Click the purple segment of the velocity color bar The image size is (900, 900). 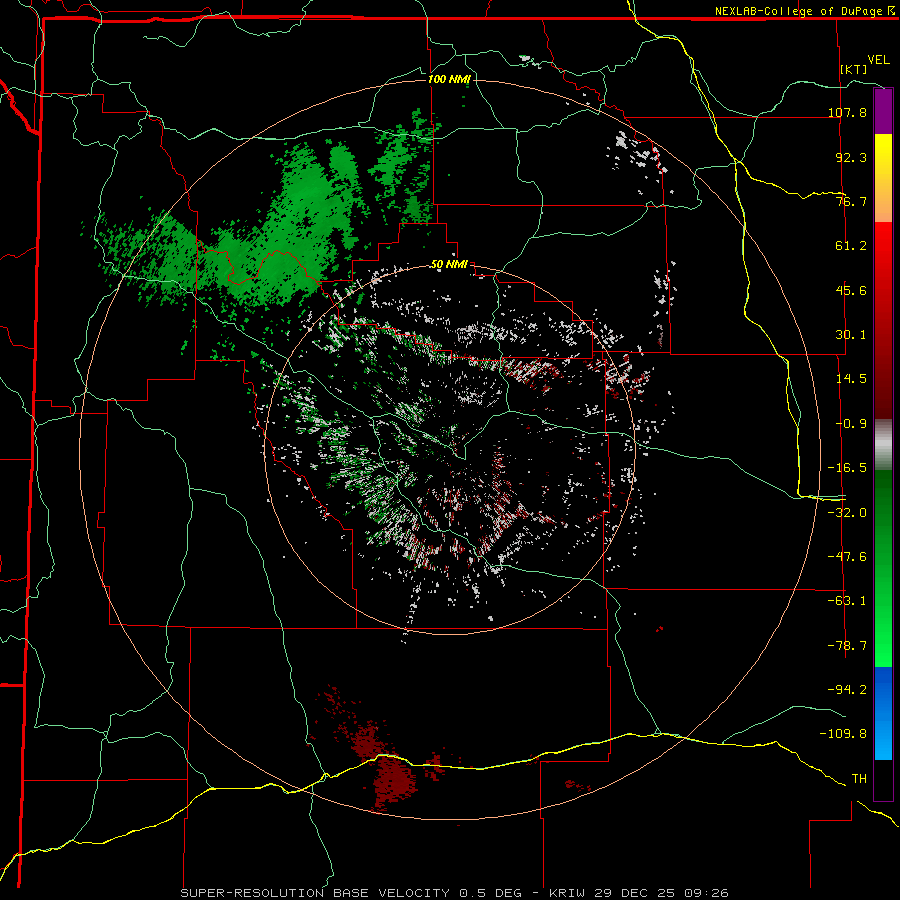883,111
